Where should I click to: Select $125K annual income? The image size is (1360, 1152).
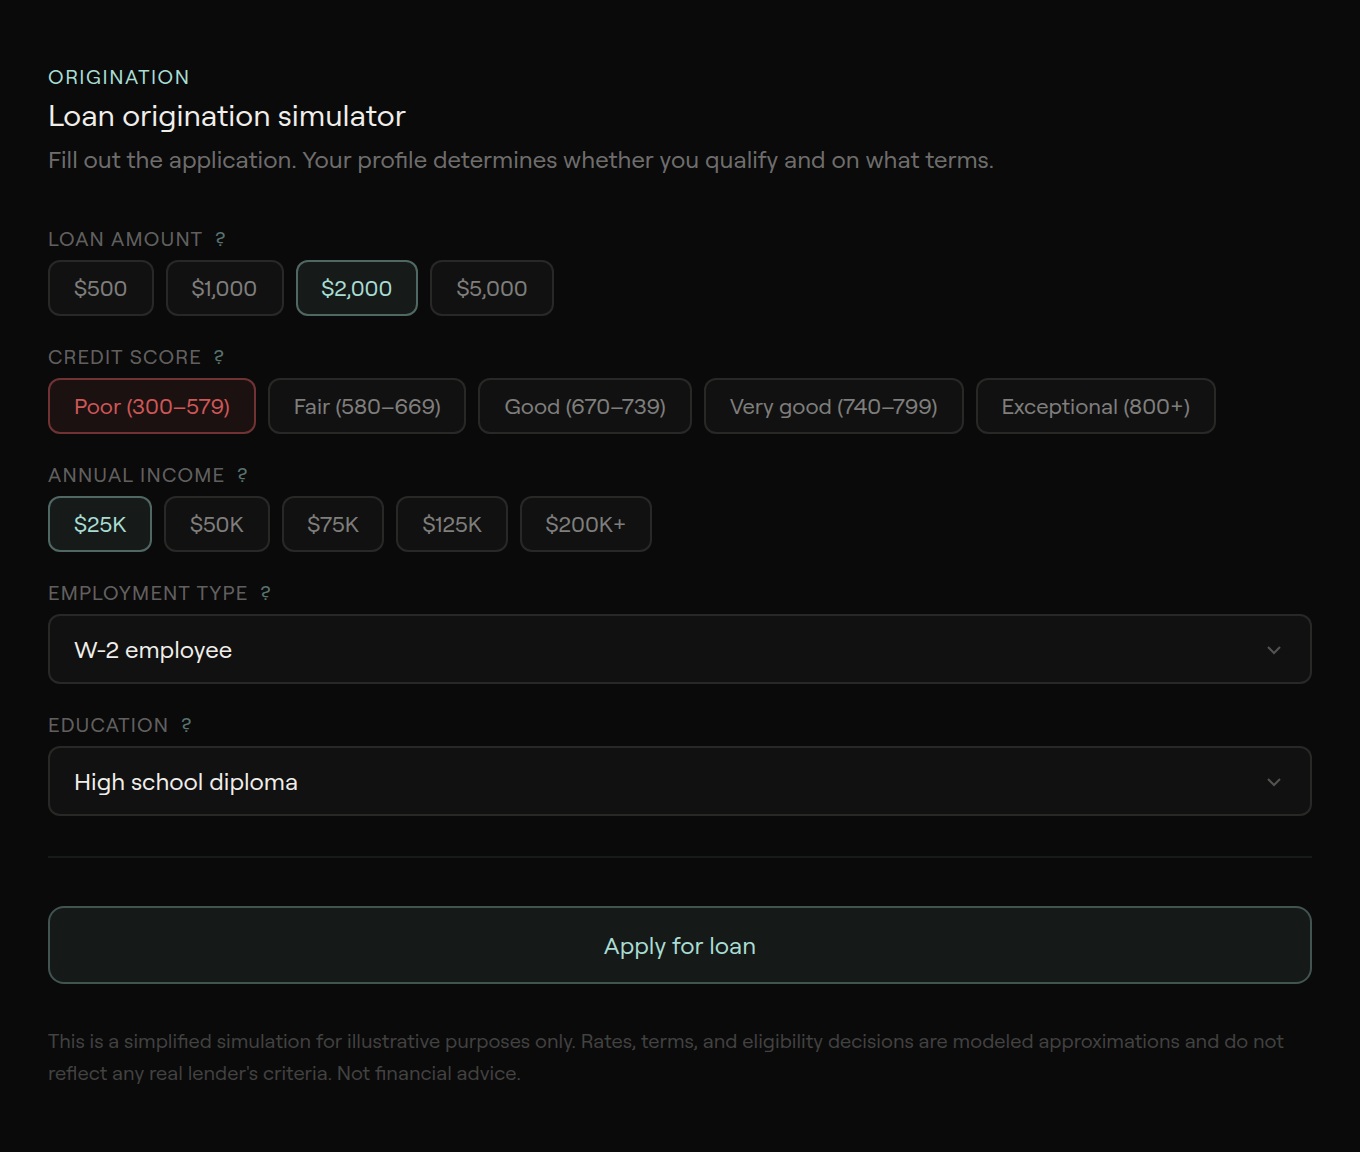point(451,524)
